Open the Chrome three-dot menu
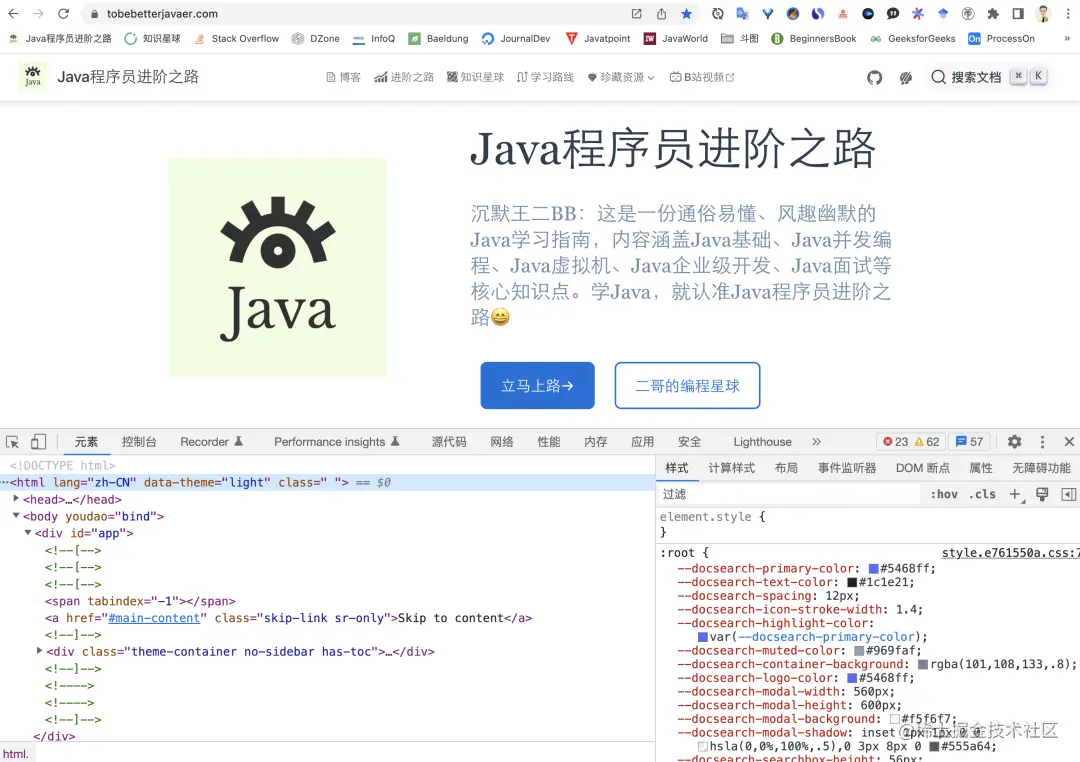The image size is (1080, 762). [x=1068, y=14]
